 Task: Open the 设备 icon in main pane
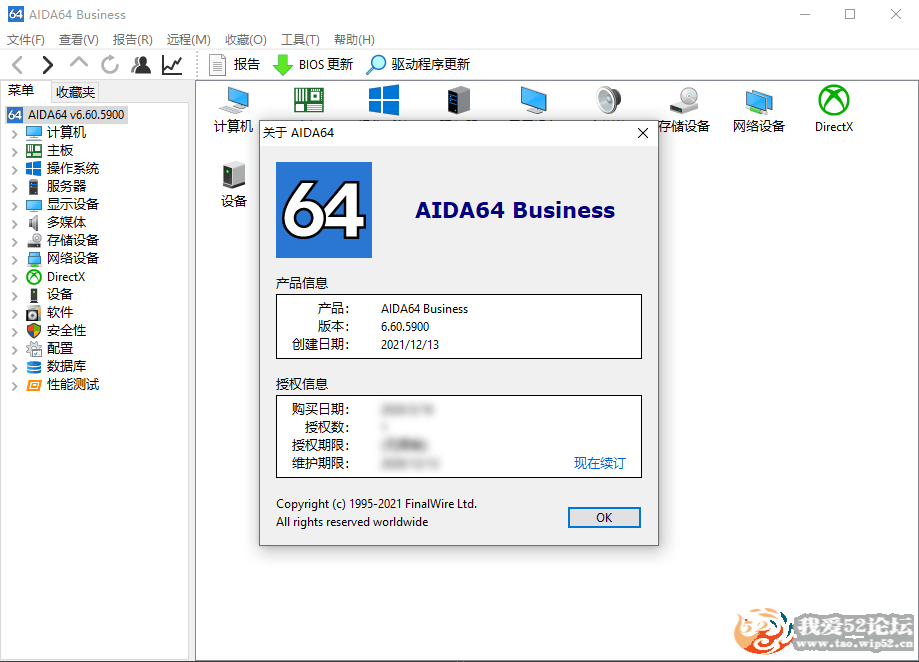tap(234, 185)
